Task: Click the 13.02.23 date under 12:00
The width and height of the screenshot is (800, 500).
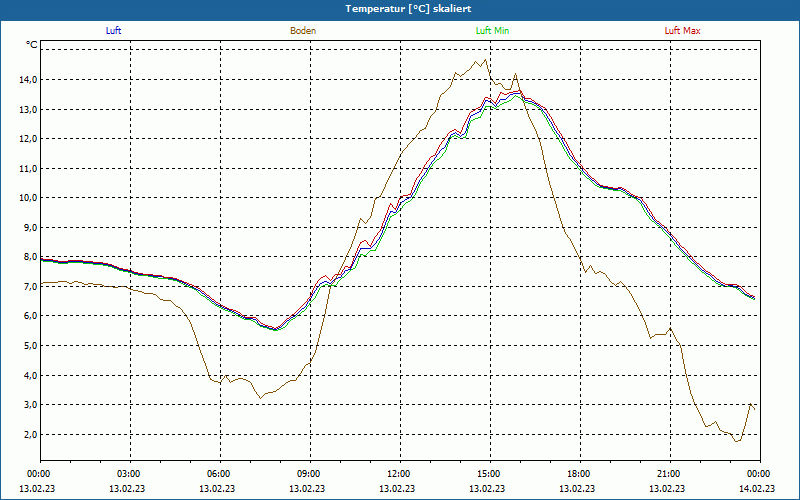Action: click(397, 488)
